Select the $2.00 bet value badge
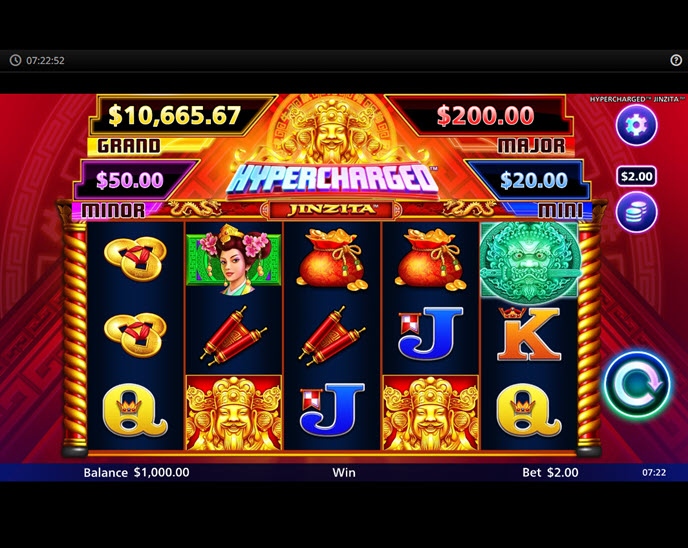Screen dimensions: 688x548 [x=636, y=176]
